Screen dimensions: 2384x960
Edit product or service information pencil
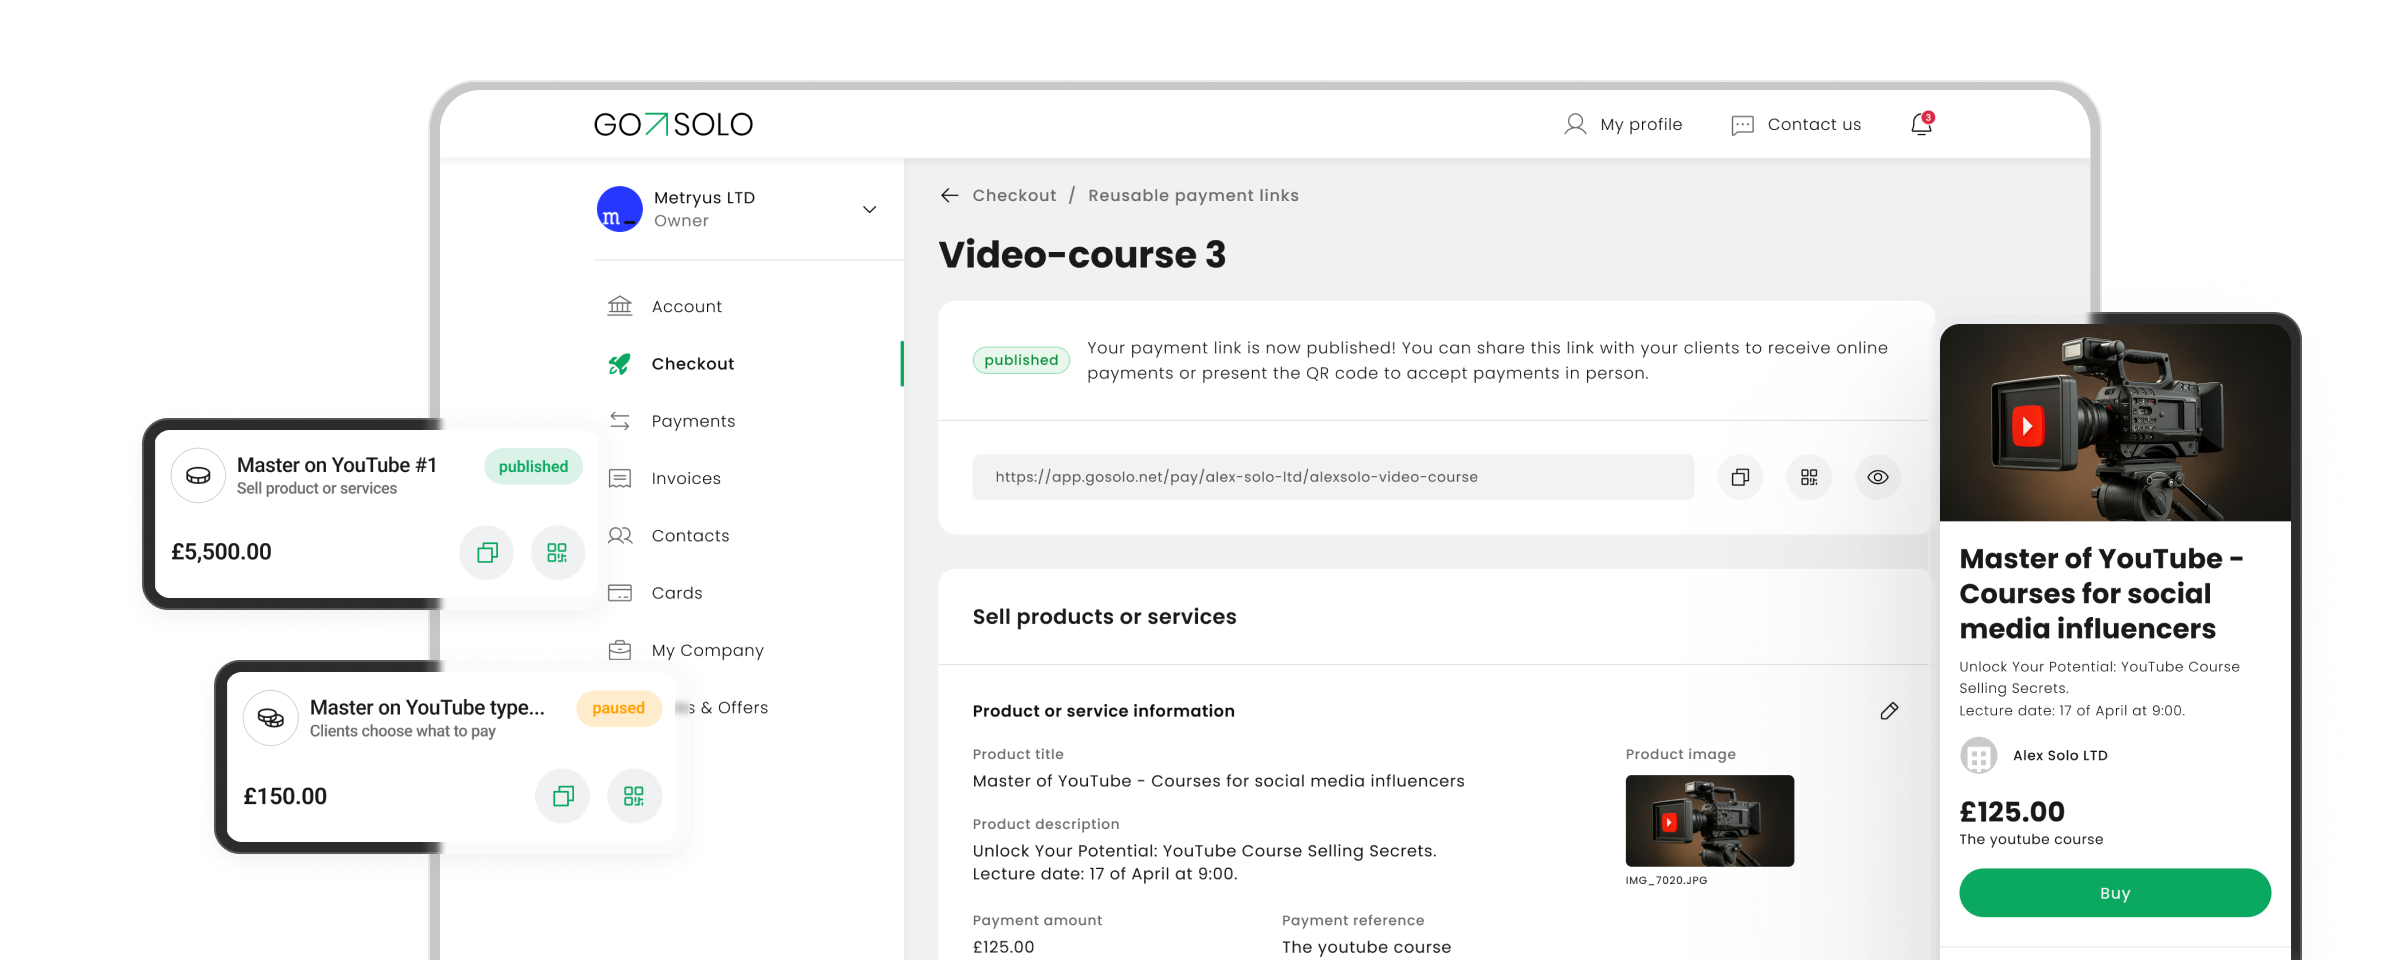click(x=1889, y=711)
